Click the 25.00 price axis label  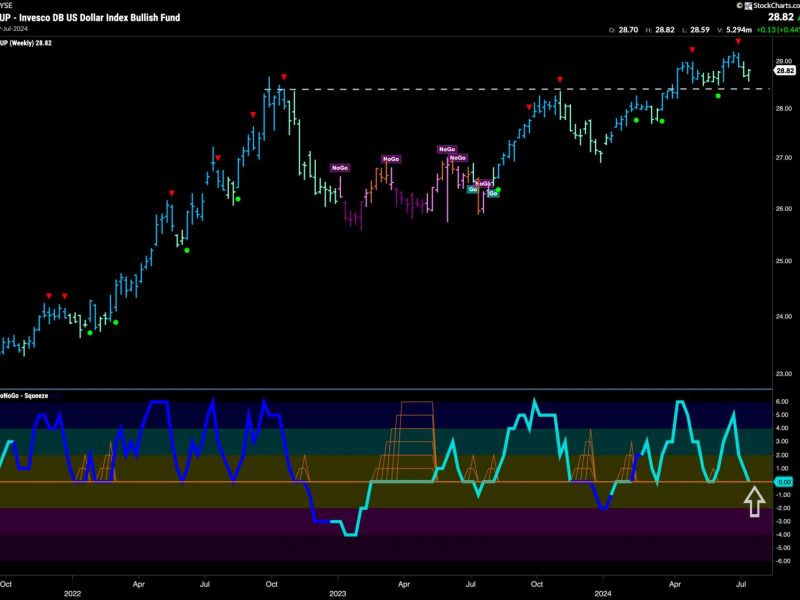coord(784,261)
